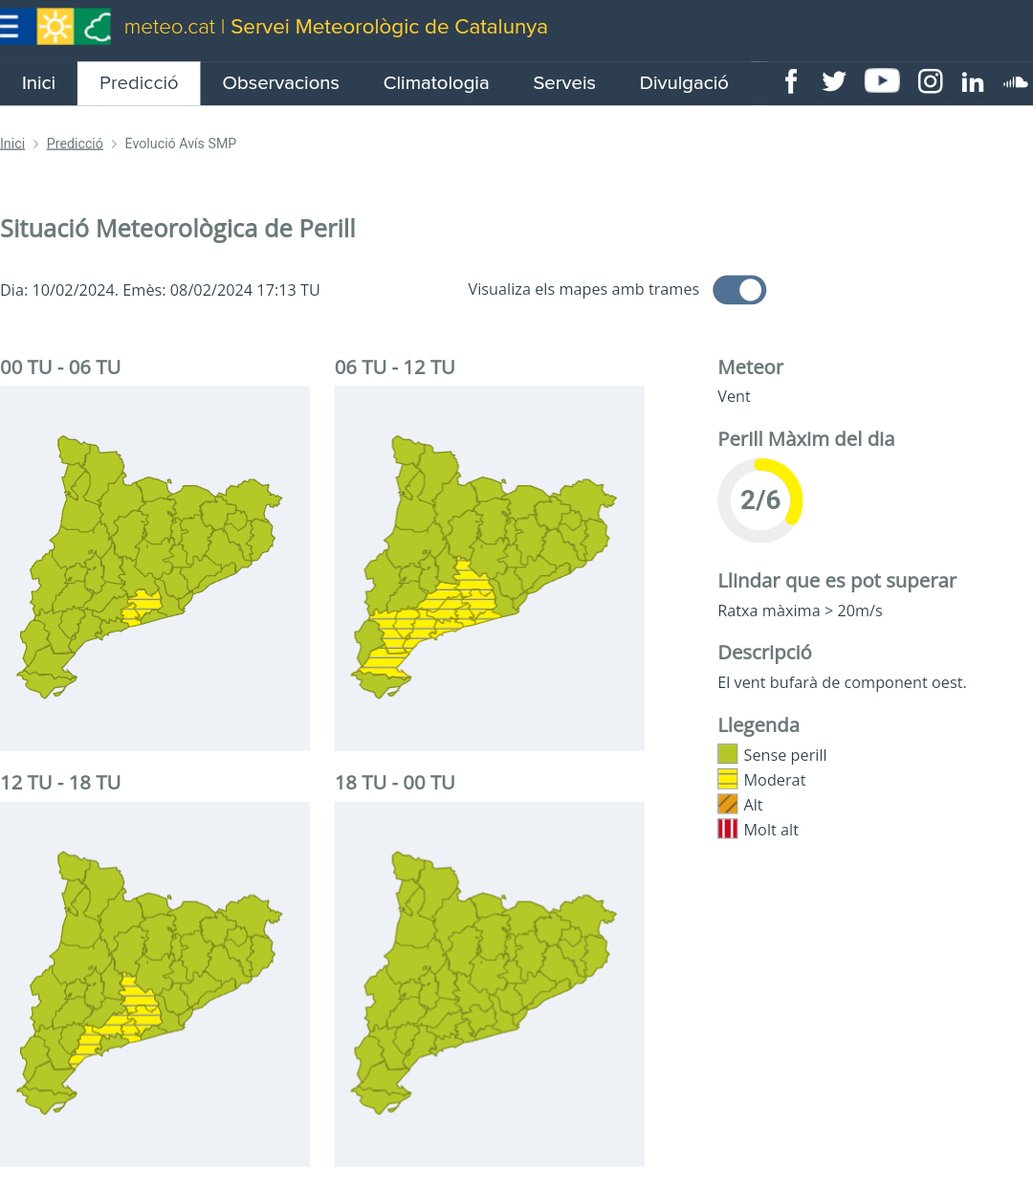The image size is (1033, 1200).
Task: Click the 'Descripció' heading
Action: (765, 653)
